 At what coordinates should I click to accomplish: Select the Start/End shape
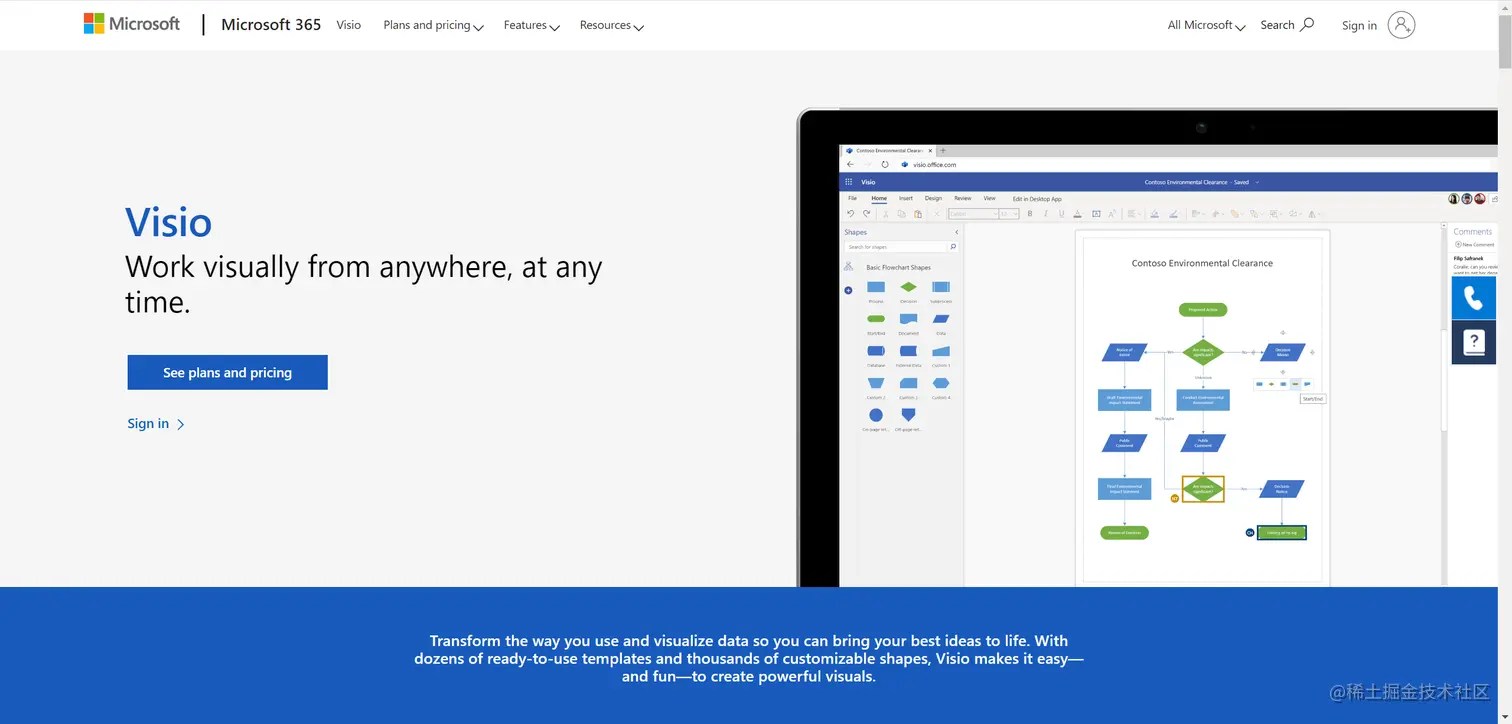(x=876, y=319)
